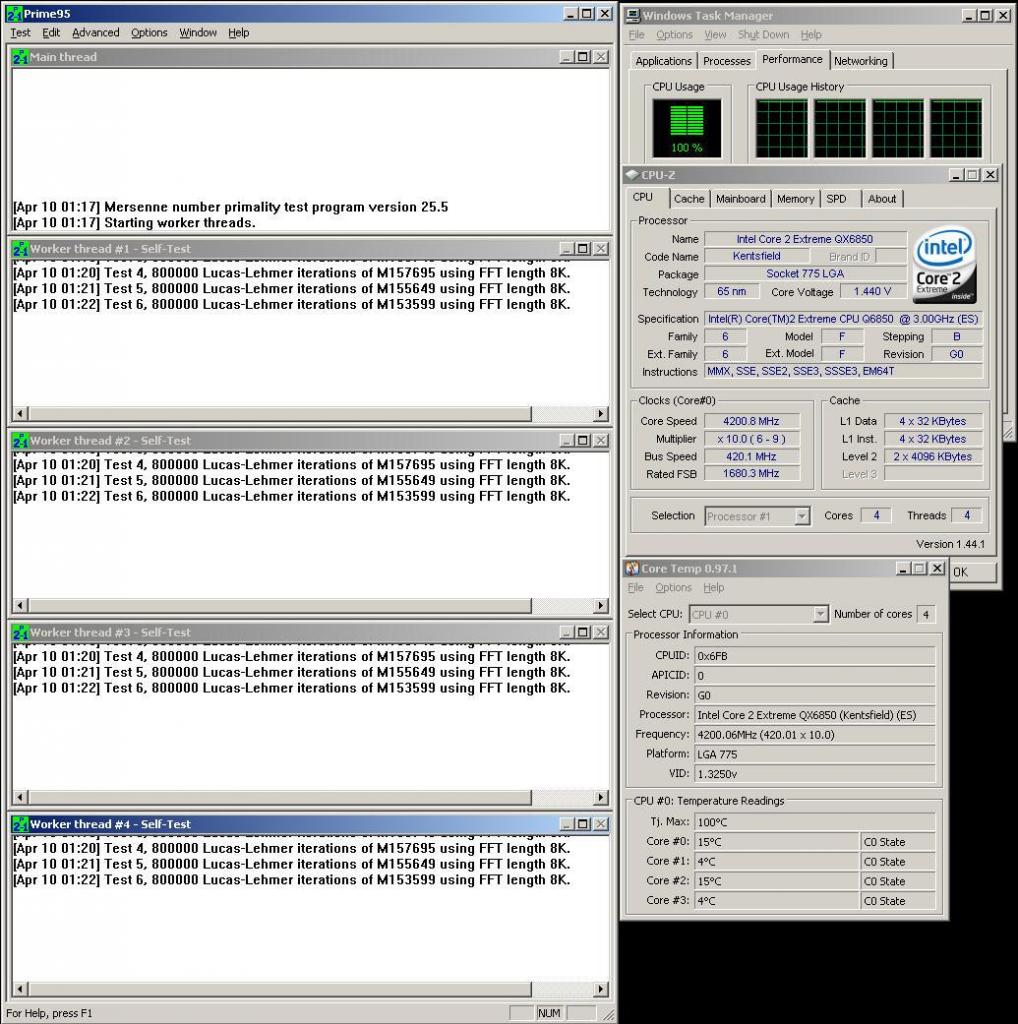Click Worker thread #1 right scroll arrow

pyautogui.click(x=600, y=413)
